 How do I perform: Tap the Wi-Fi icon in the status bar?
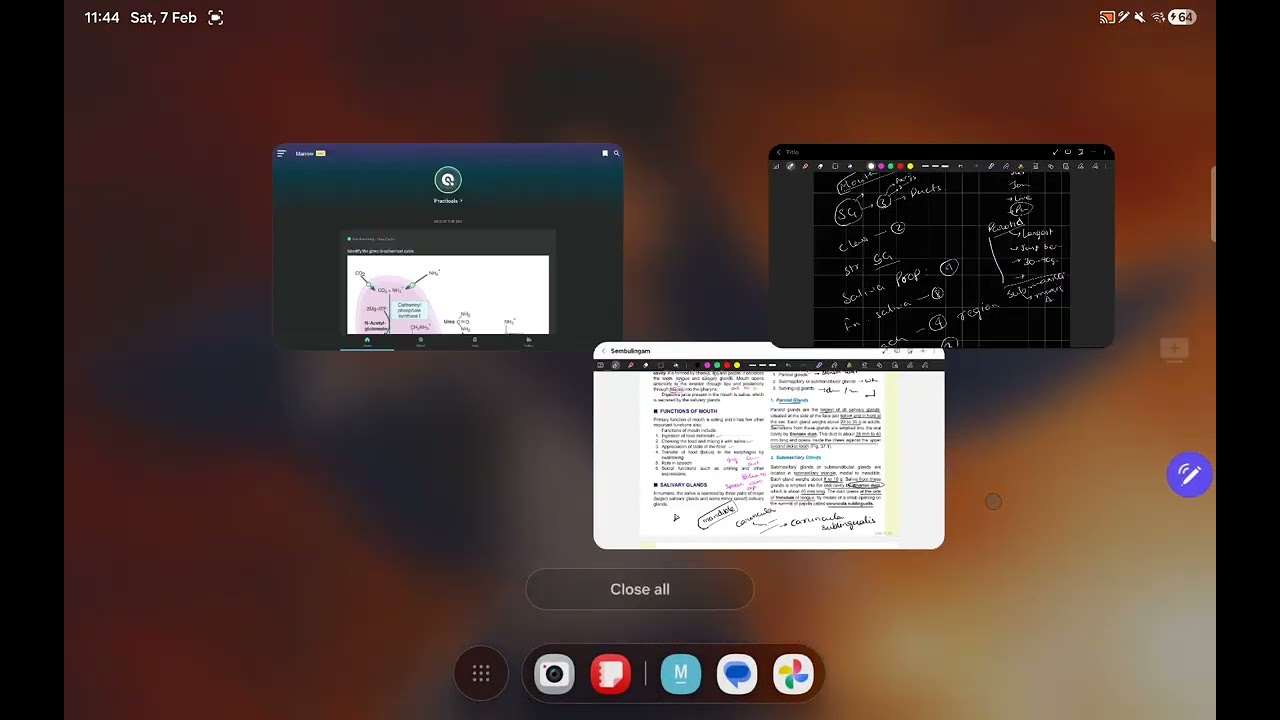coord(1159,17)
